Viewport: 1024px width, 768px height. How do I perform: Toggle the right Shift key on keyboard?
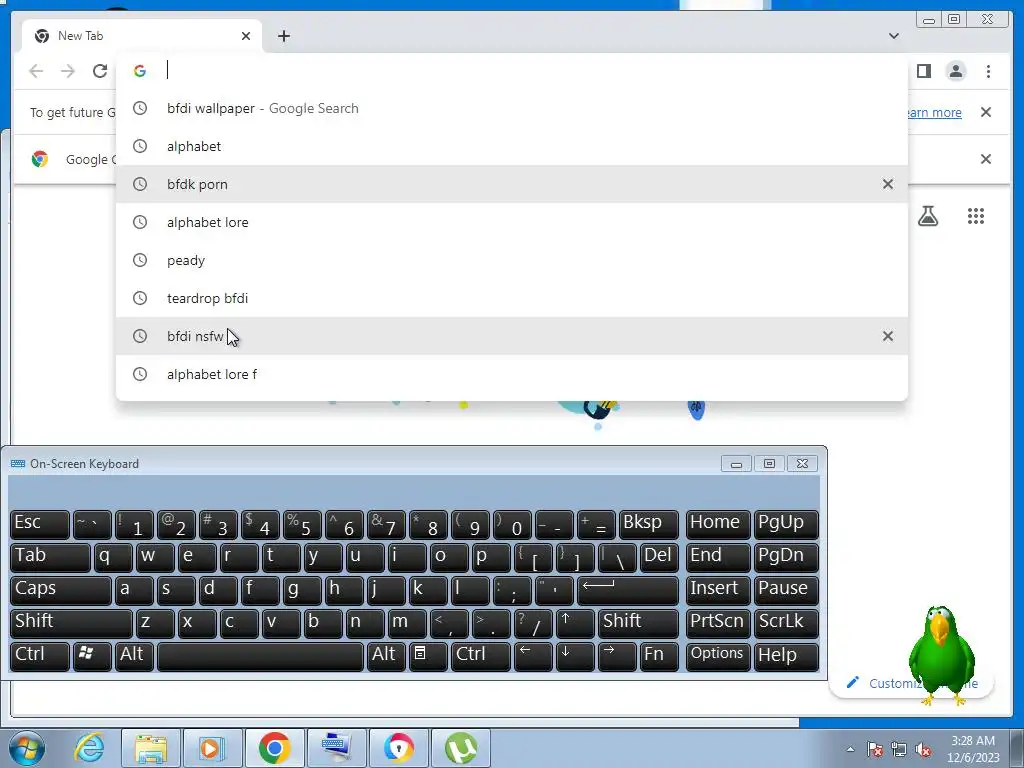(638, 623)
